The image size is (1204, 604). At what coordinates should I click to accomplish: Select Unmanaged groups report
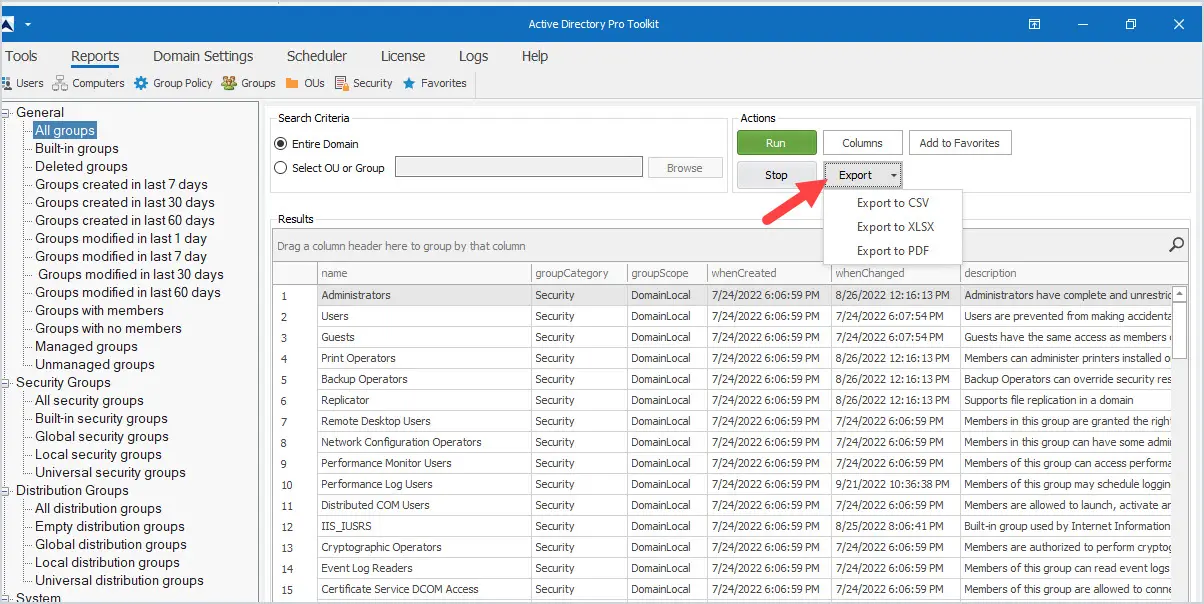coord(95,364)
